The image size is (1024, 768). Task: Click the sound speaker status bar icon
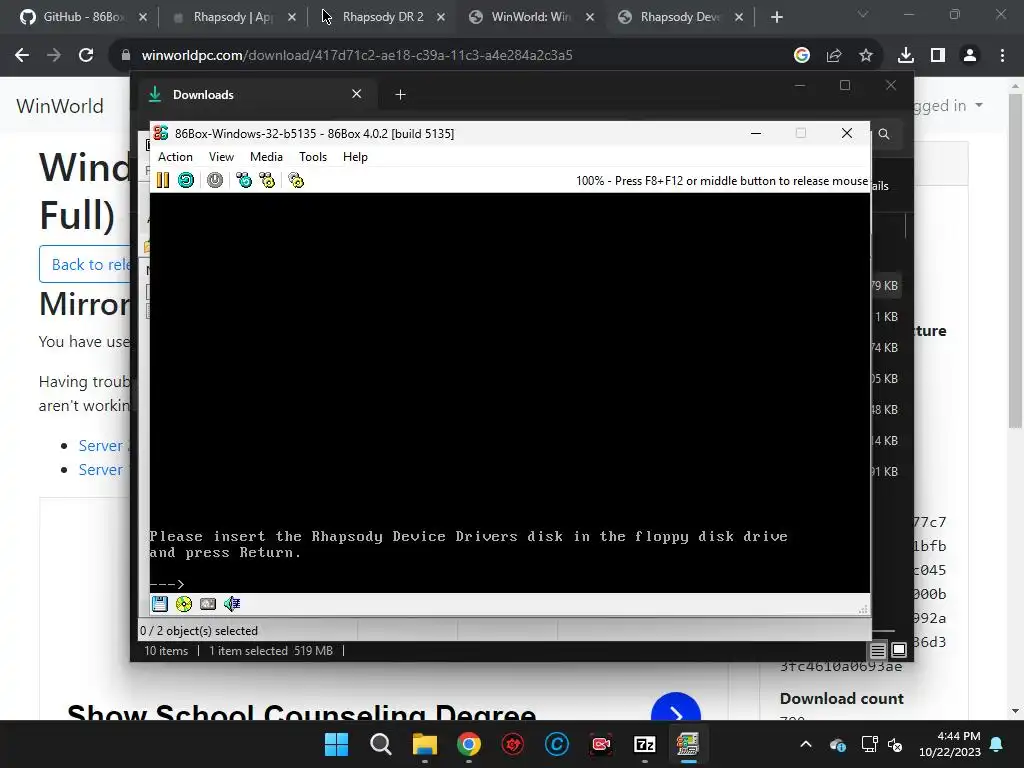coord(232,604)
